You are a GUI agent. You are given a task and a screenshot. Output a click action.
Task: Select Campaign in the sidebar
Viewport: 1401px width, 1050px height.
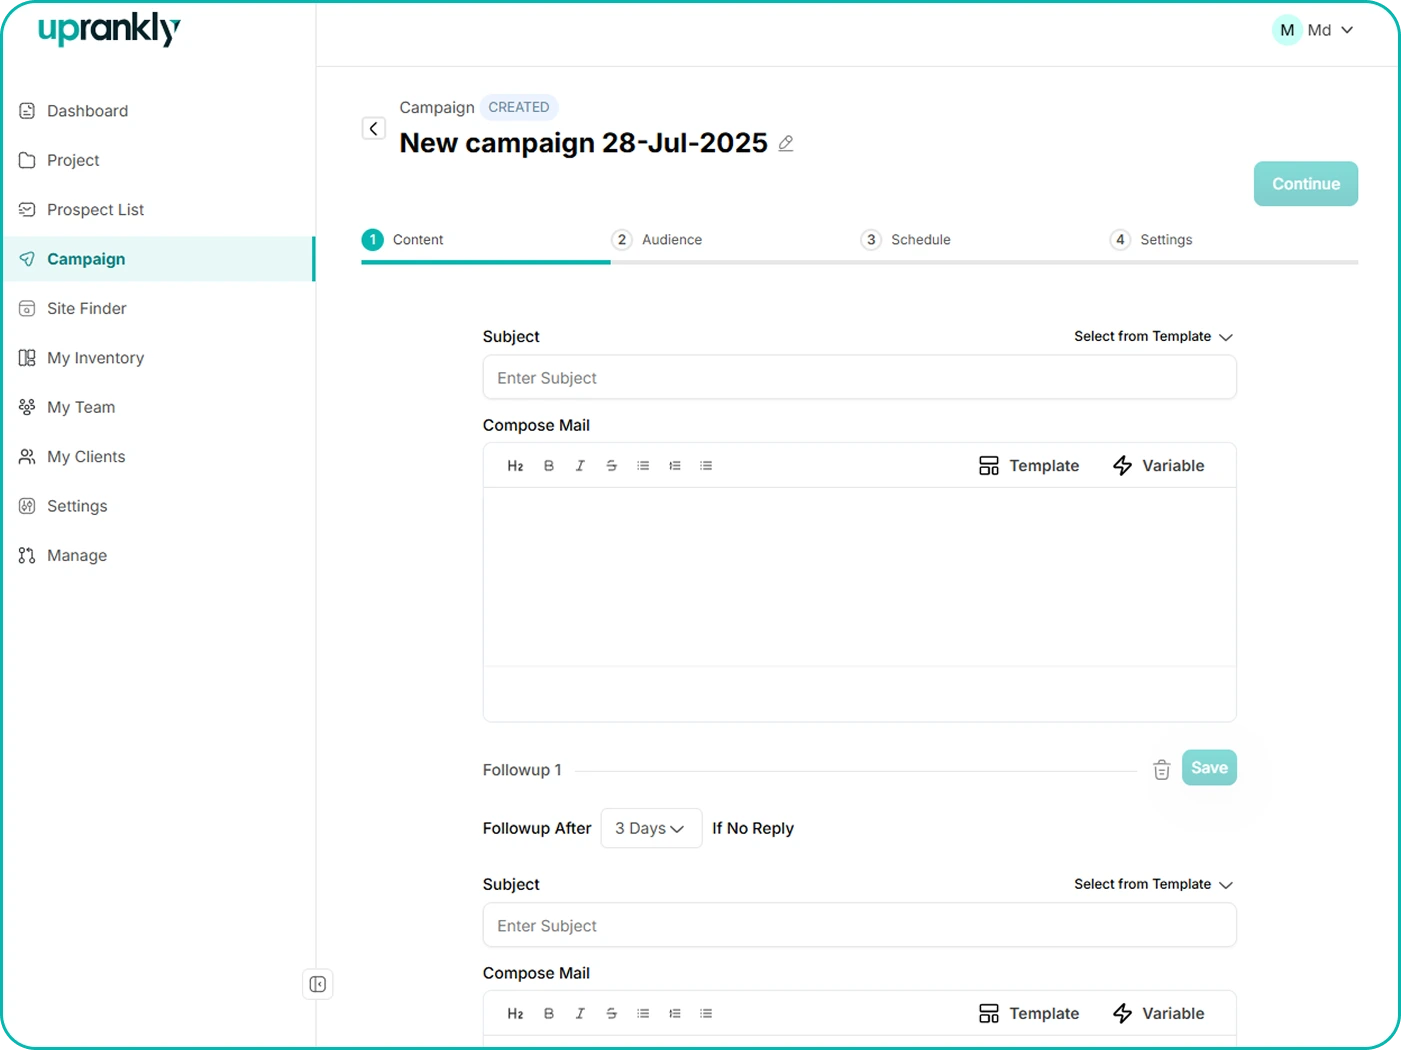tap(158, 259)
